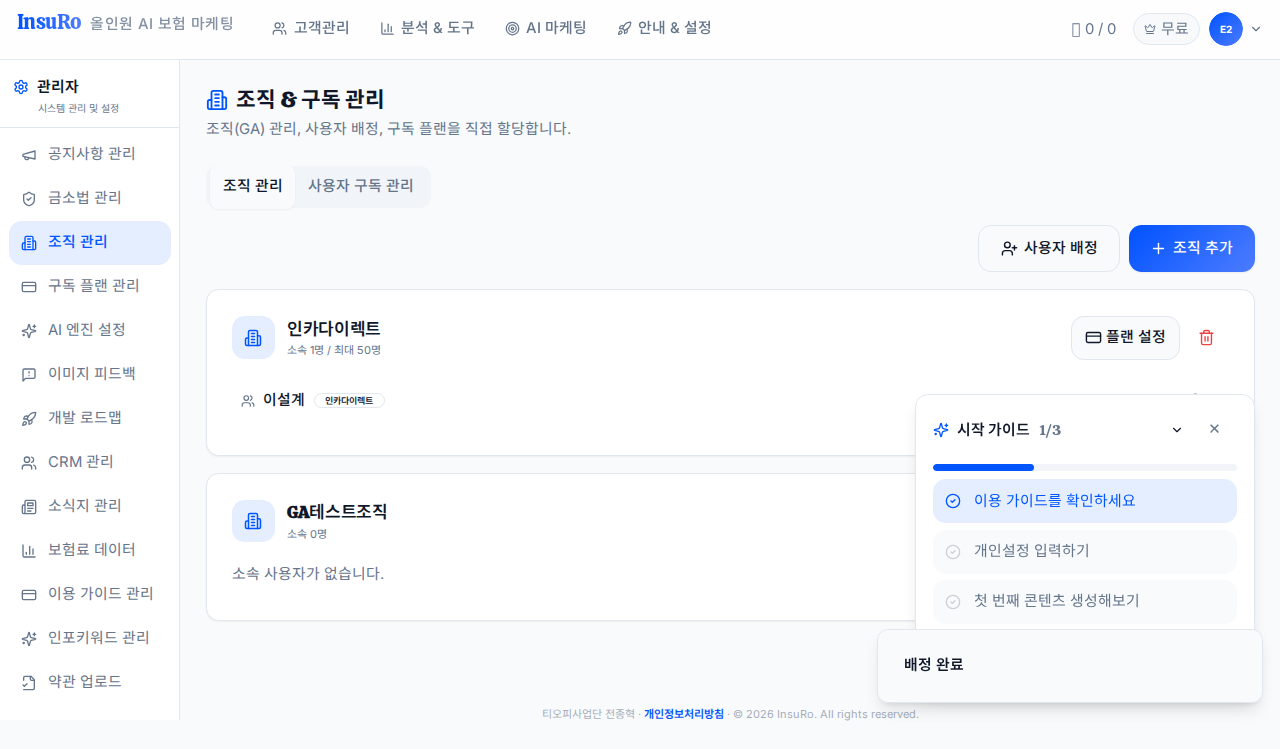Open the 분석 & 도구 navigation menu
This screenshot has height=749, width=1280.
coord(427,28)
